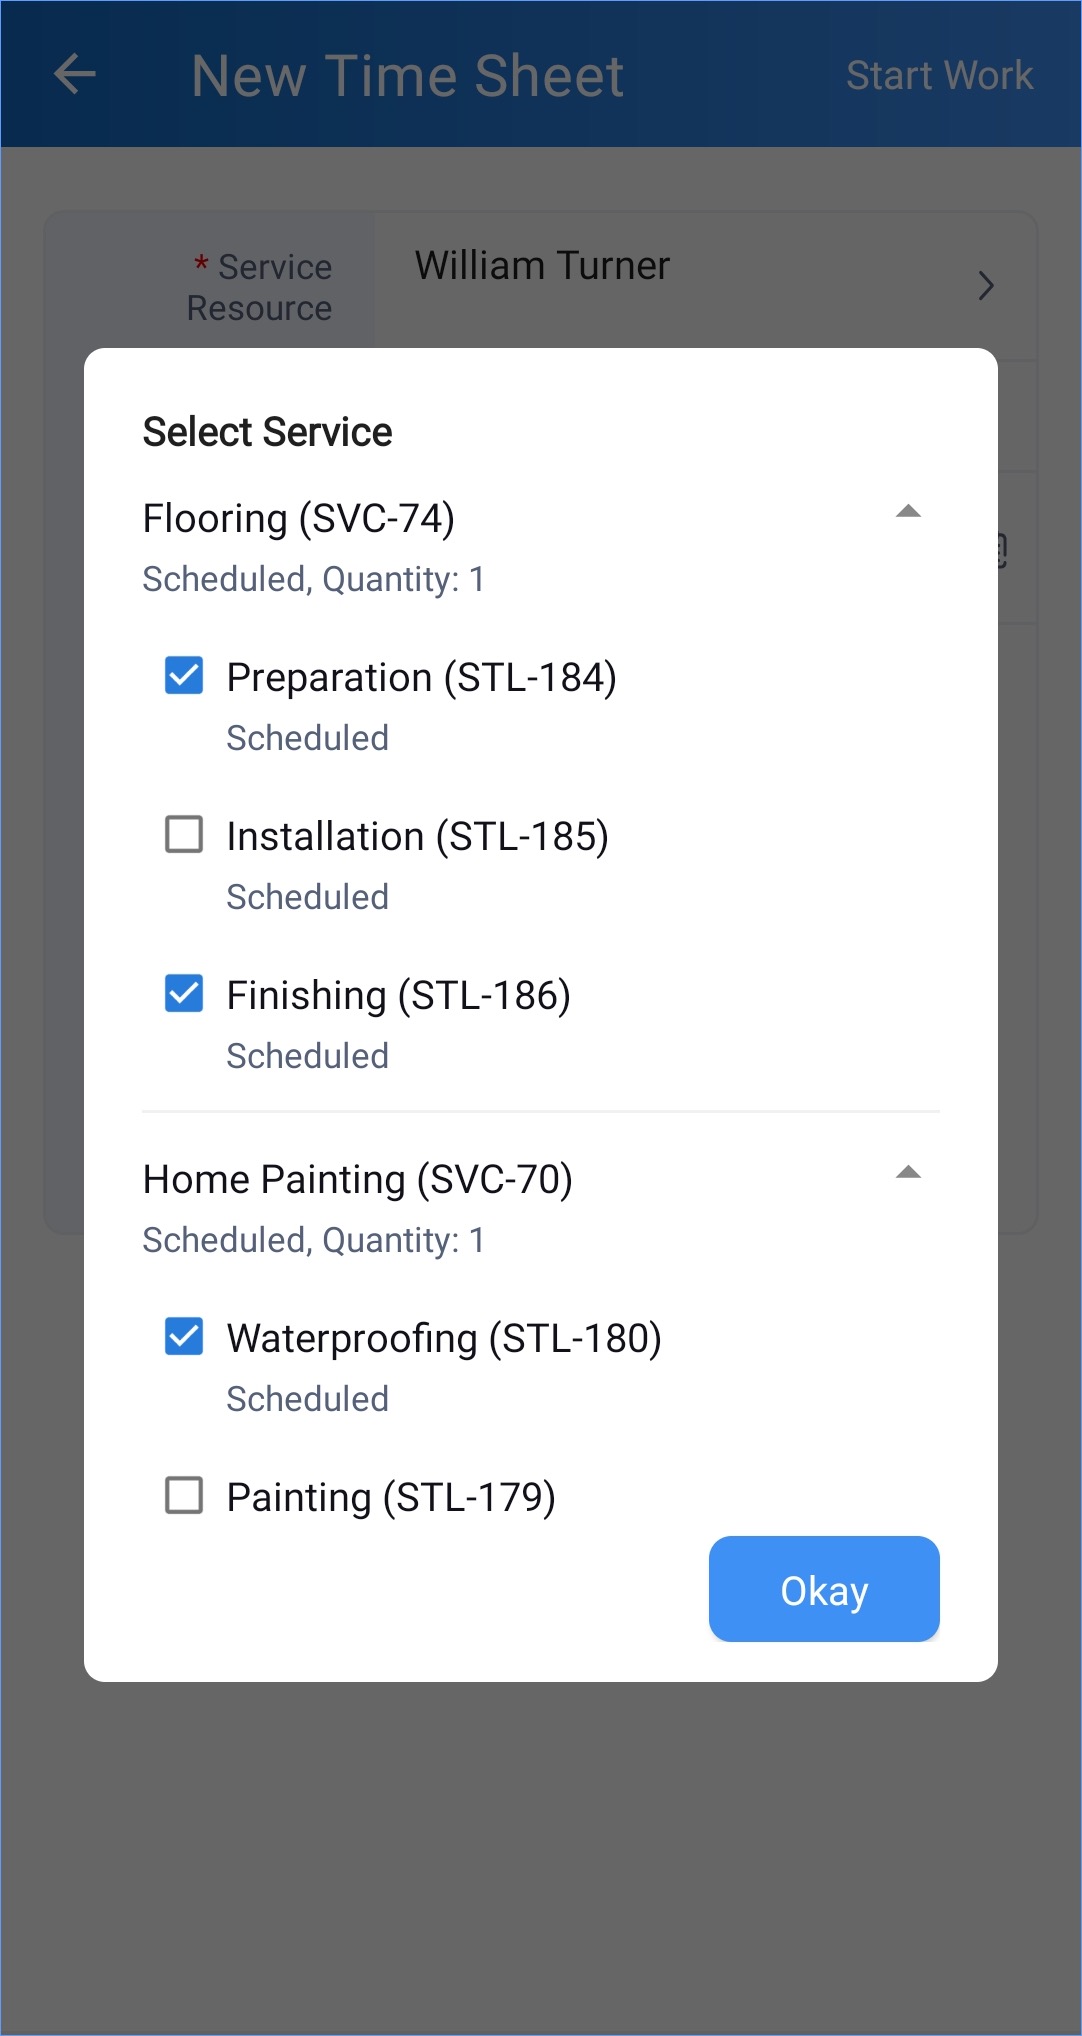The width and height of the screenshot is (1082, 2036).
Task: Tap the Installation (STL-185) label
Action: tap(418, 837)
